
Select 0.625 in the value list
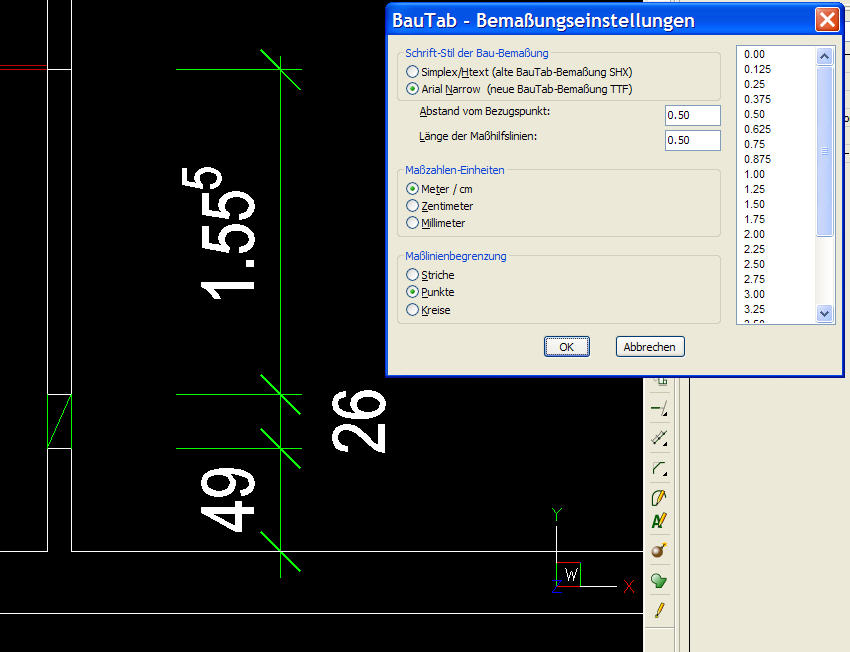pyautogui.click(x=757, y=129)
